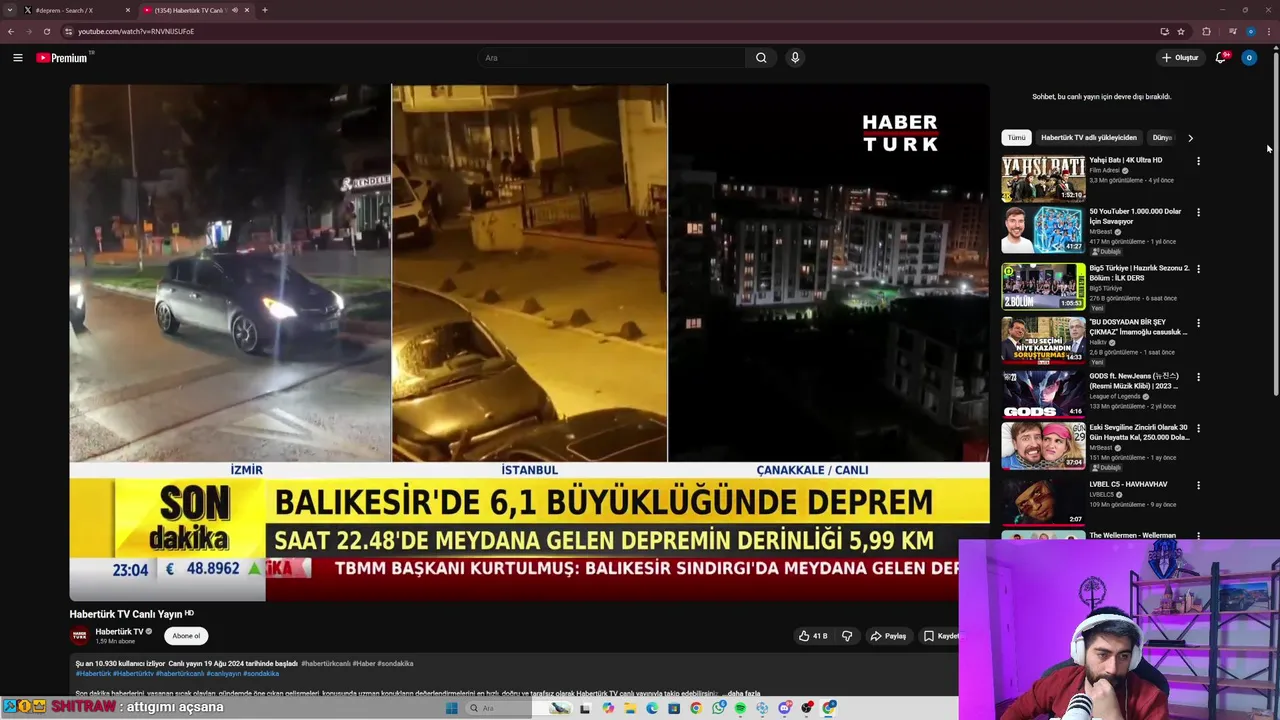Open options for Eski Sevgiline Zincirli video
The width and height of the screenshot is (1280, 720).
coord(1198,429)
